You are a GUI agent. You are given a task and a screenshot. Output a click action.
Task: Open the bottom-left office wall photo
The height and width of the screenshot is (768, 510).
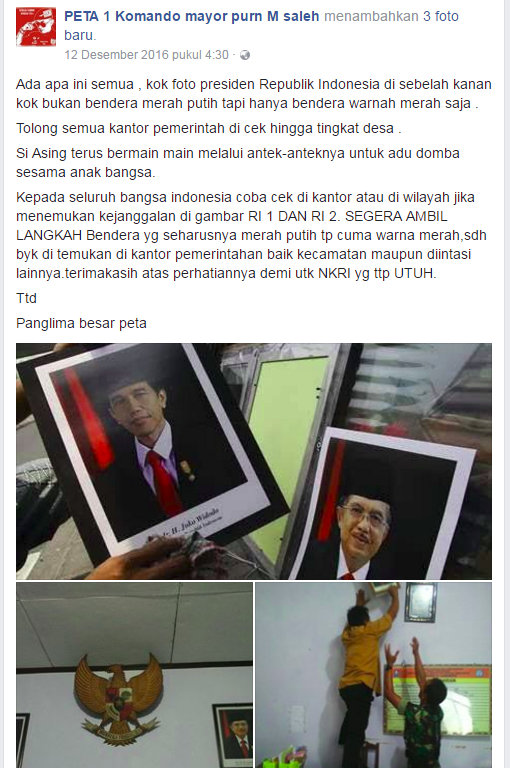(134, 675)
